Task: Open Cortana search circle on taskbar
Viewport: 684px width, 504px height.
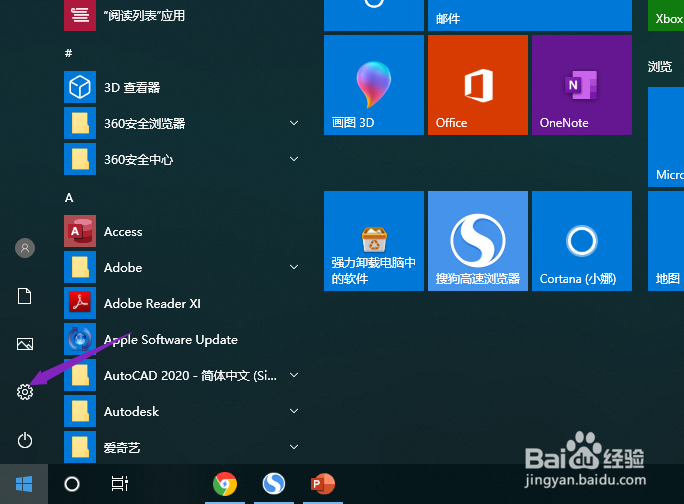Action: tap(72, 484)
